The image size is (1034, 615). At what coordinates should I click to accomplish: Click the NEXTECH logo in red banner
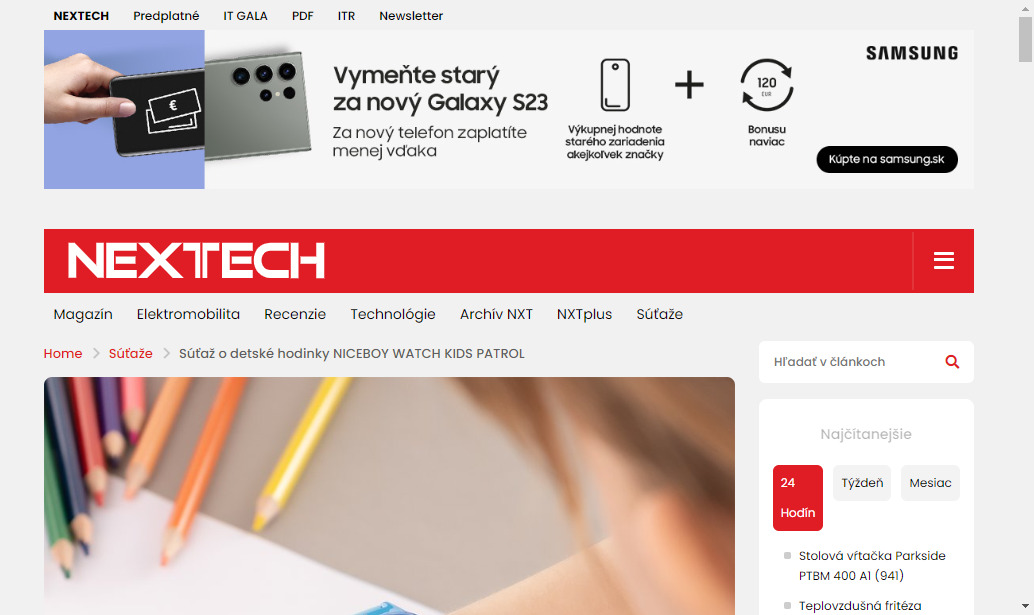(x=197, y=260)
